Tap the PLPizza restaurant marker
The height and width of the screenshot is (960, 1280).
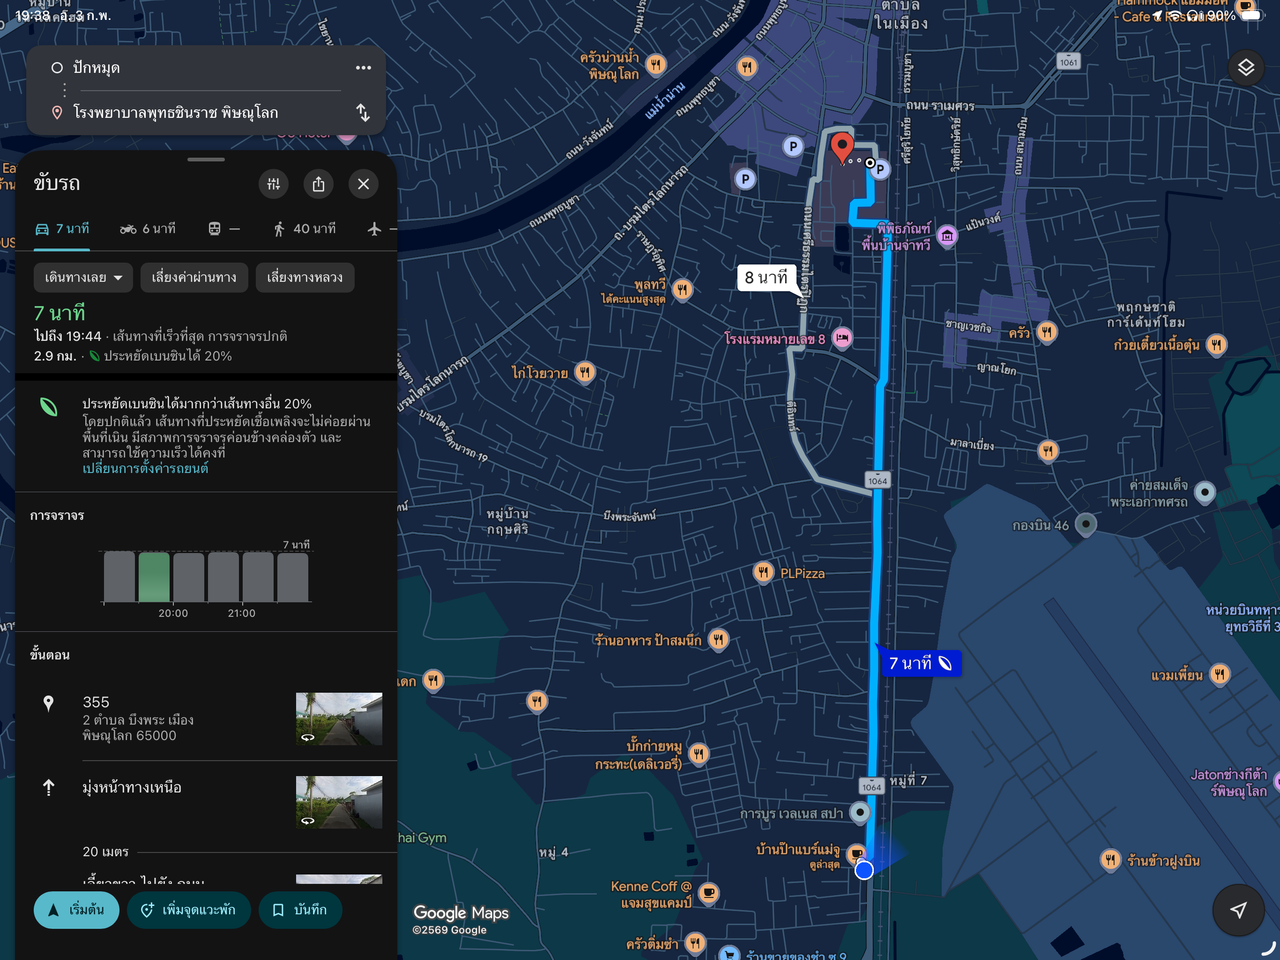pyautogui.click(x=763, y=573)
